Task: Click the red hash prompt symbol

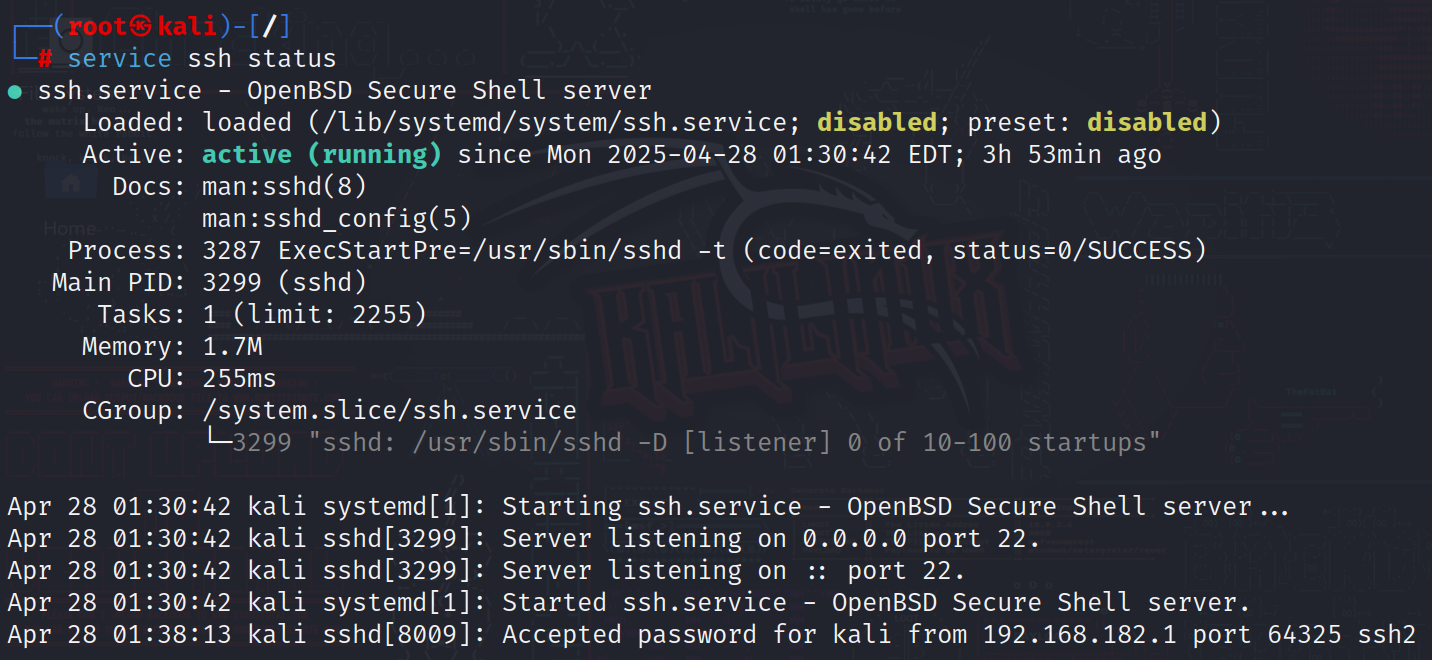Action: pos(45,59)
